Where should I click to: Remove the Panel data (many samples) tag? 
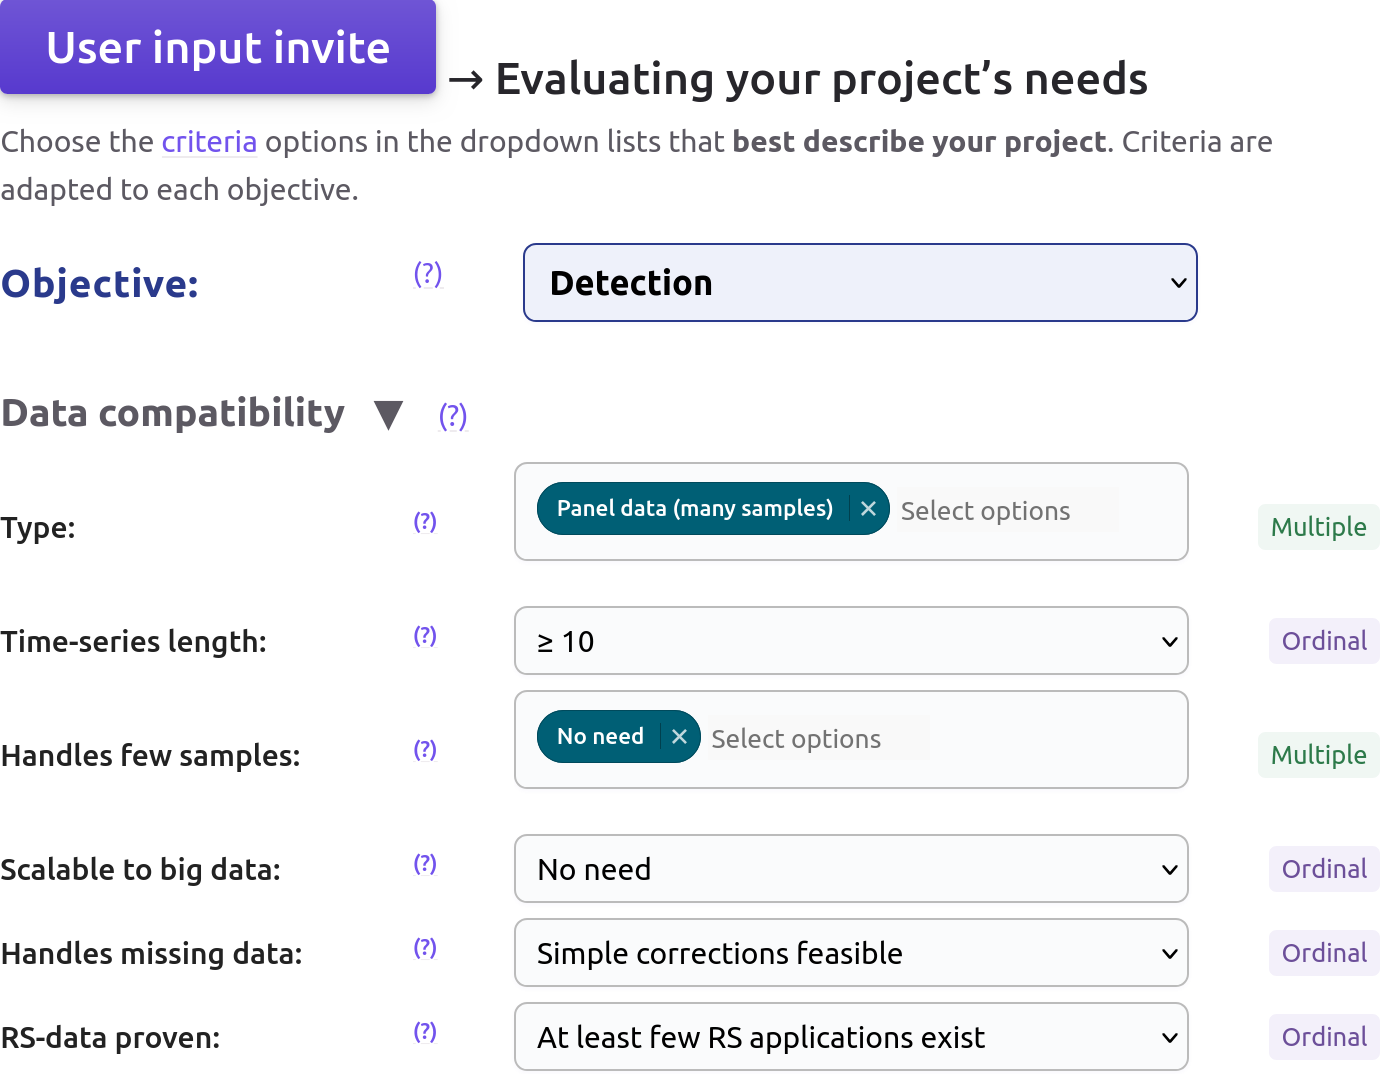(868, 509)
